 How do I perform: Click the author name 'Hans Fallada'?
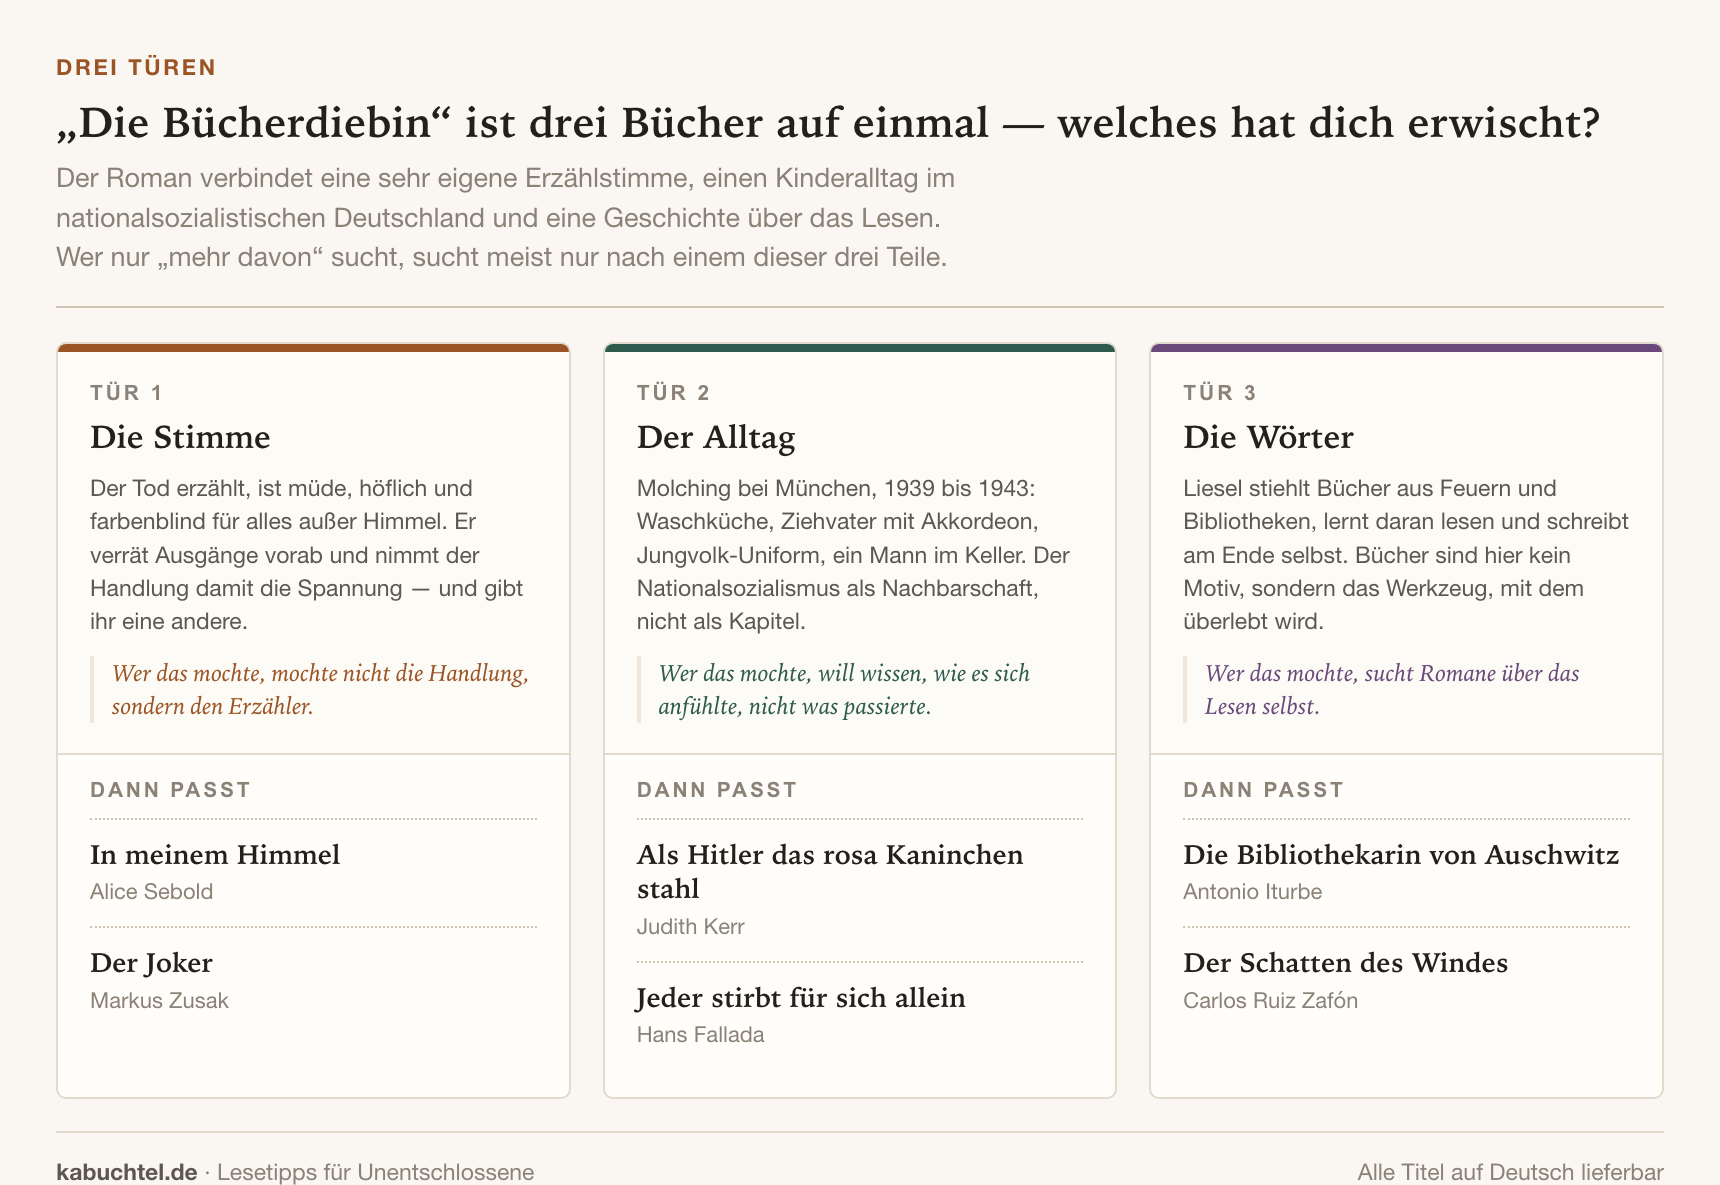point(700,1034)
